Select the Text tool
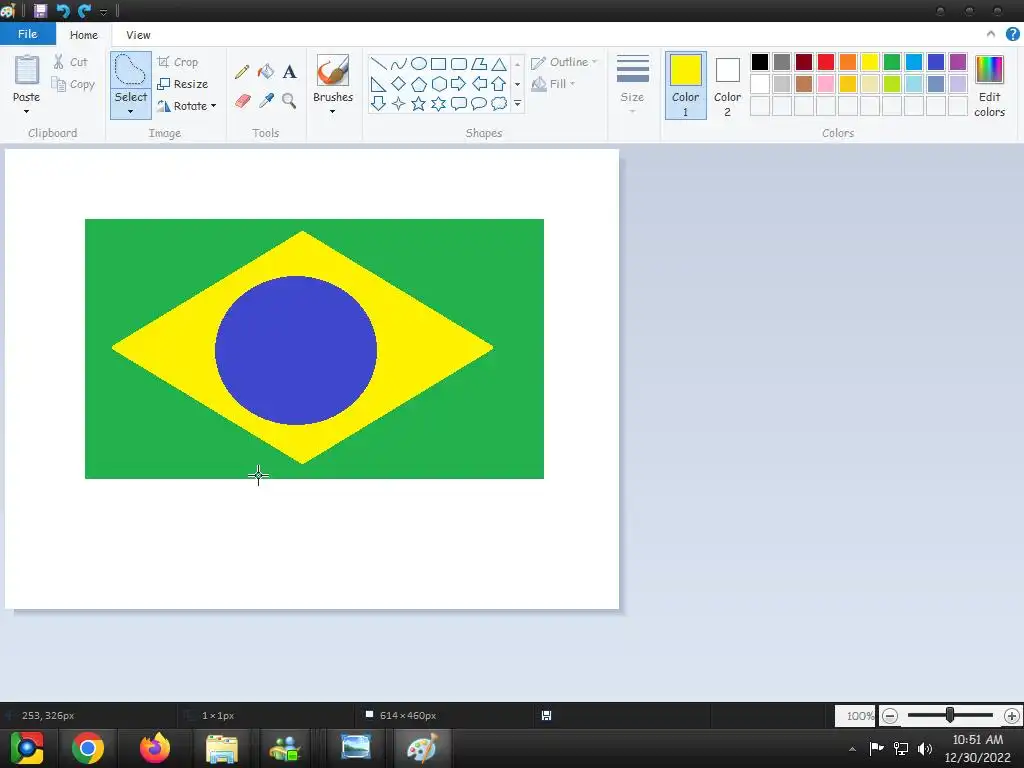1024x768 pixels. (x=289, y=72)
